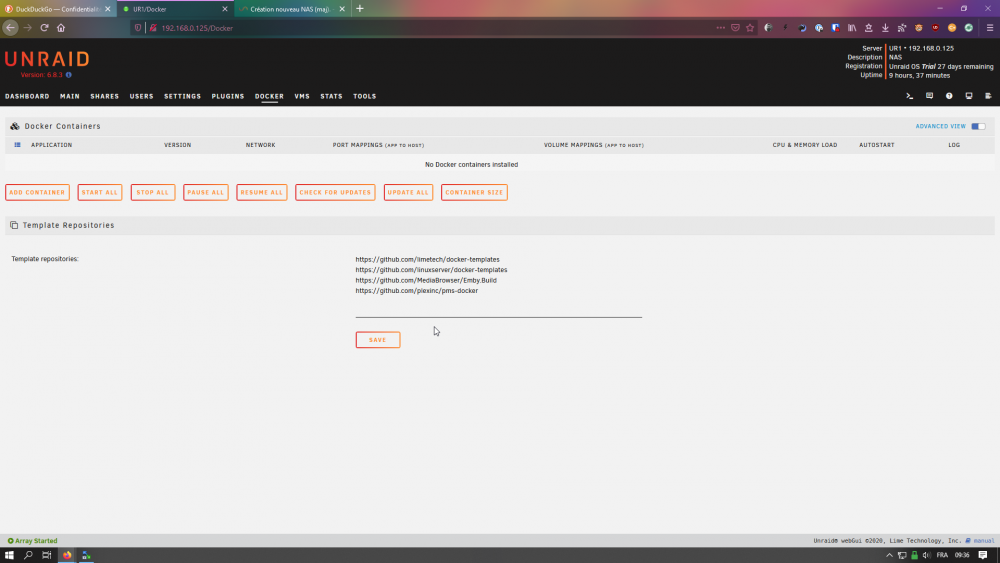Open the Unraid feedback icon
The image size is (1000, 563).
pos(929,96)
